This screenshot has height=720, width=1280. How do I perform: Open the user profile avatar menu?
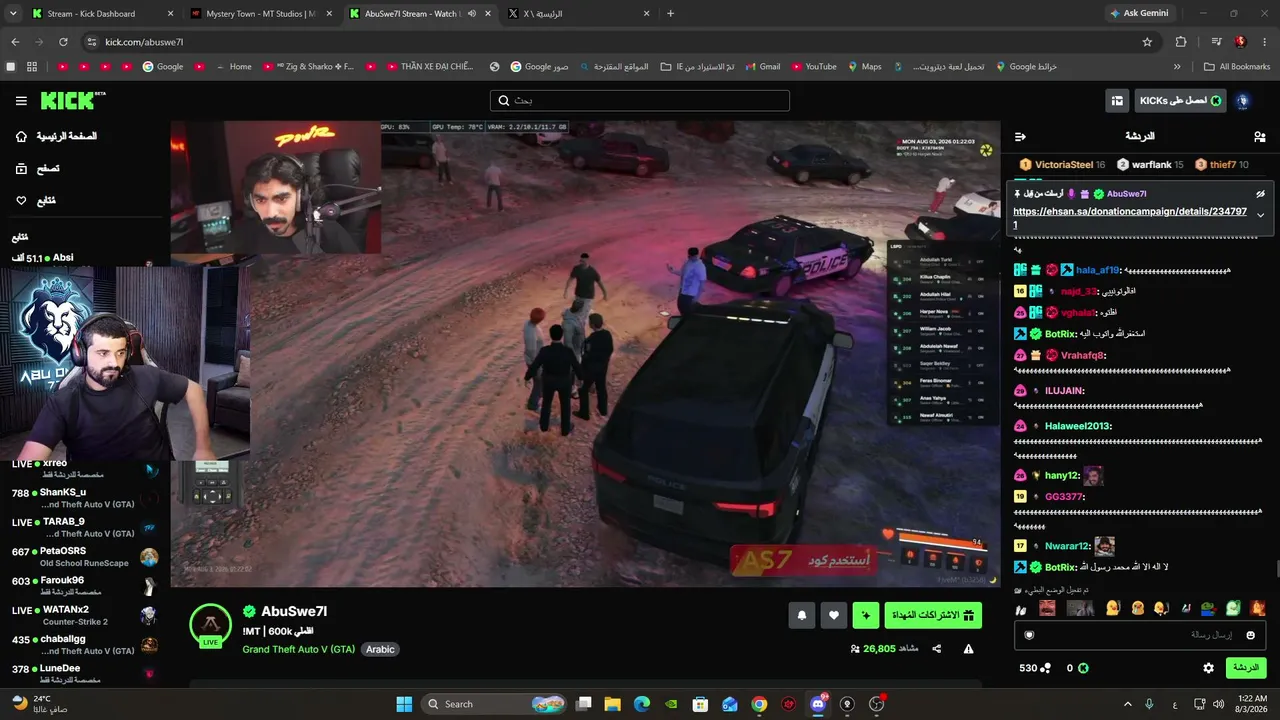tap(1243, 101)
